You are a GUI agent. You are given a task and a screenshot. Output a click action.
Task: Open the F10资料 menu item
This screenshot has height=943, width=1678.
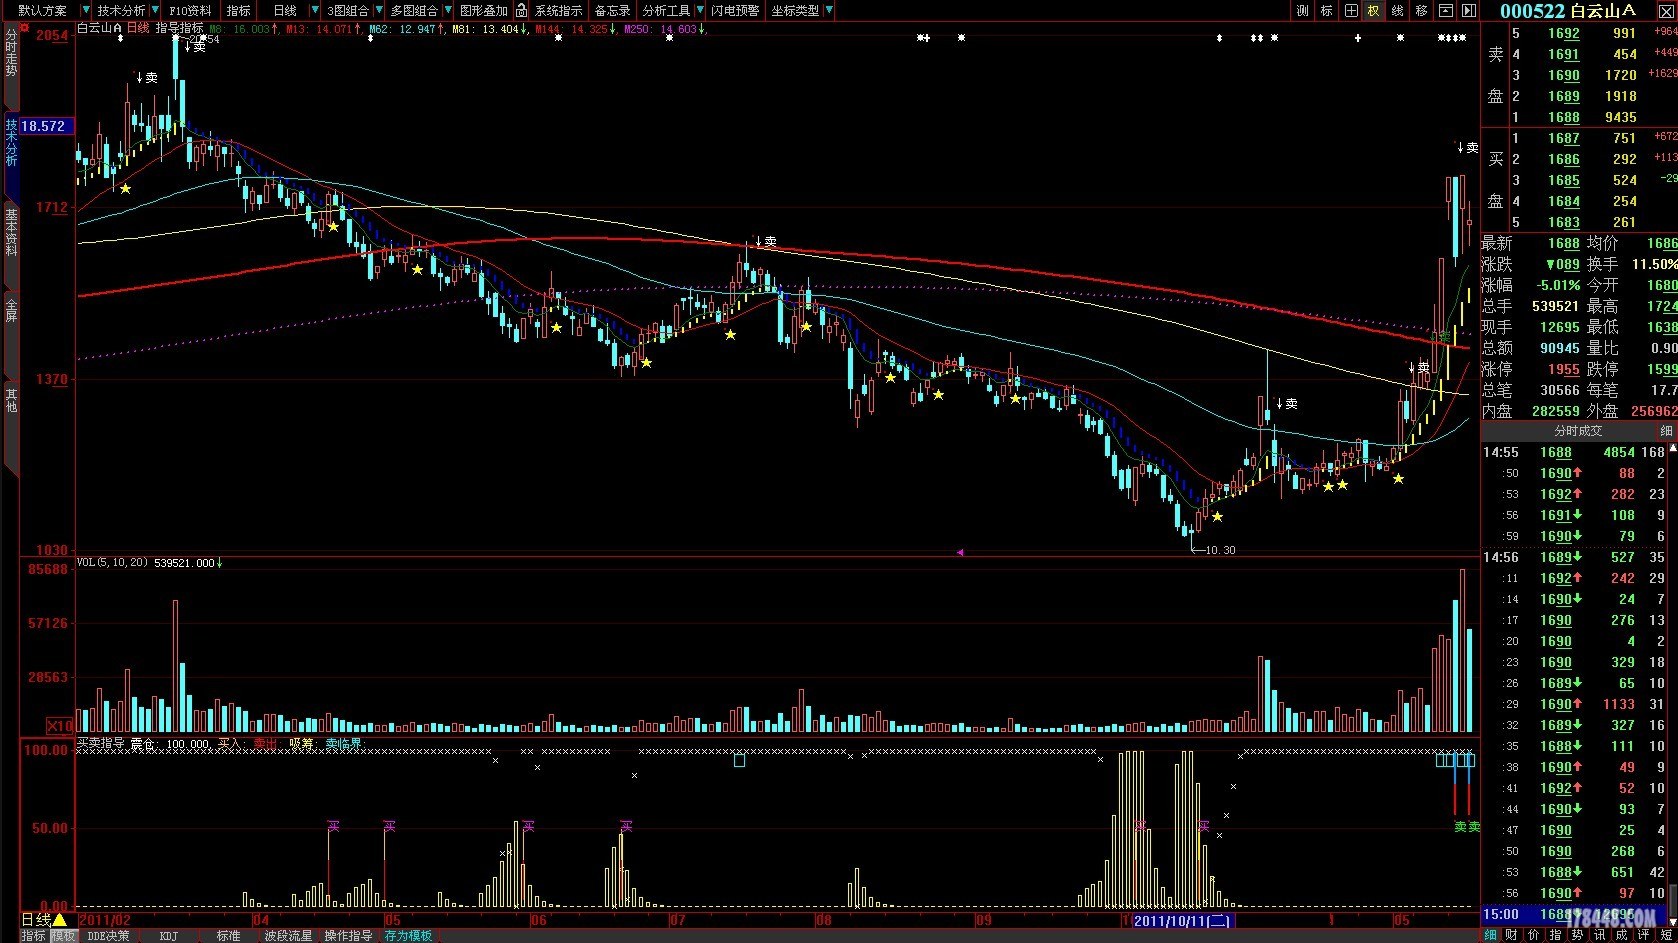[x=190, y=10]
